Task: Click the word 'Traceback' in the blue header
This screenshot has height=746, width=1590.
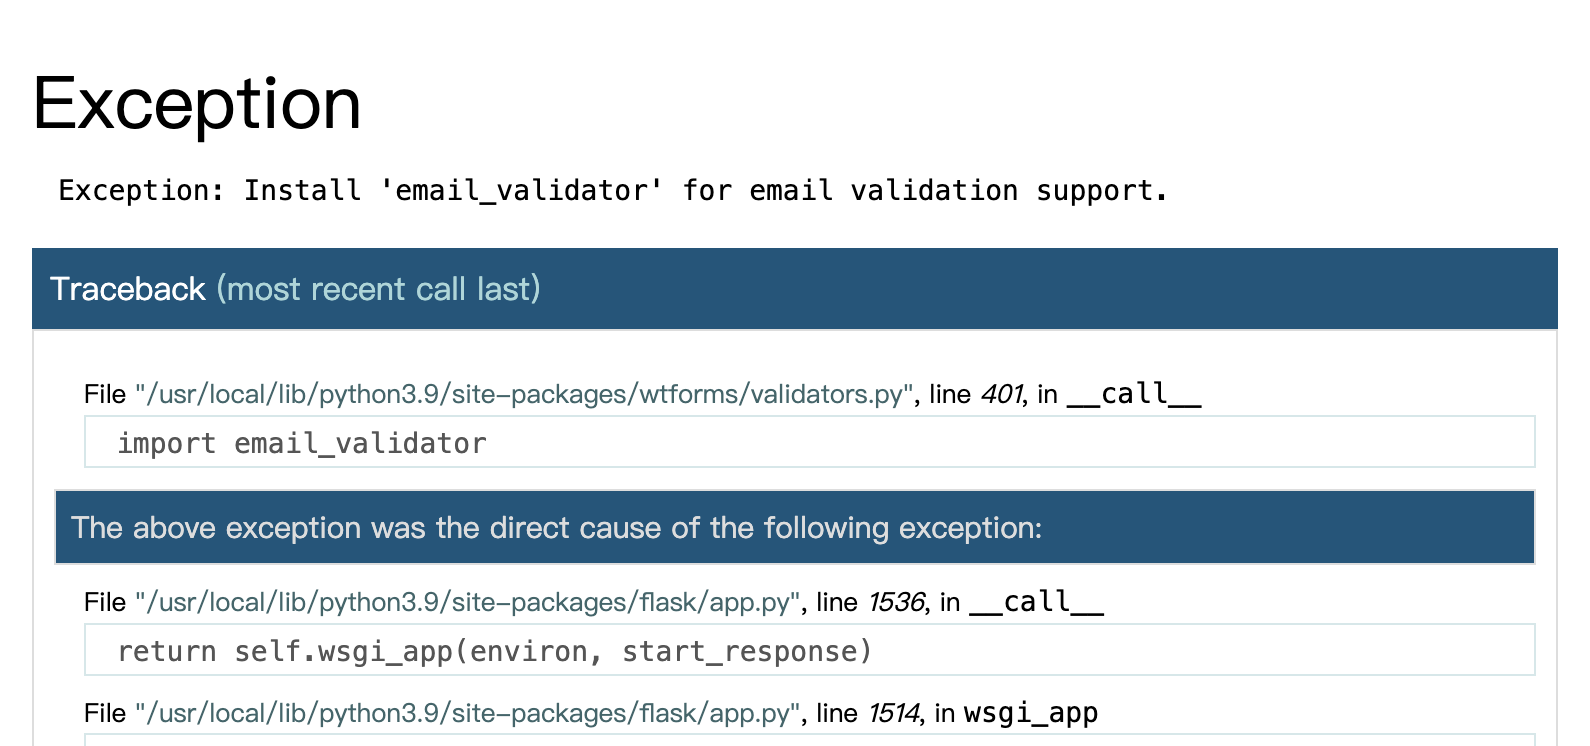Action: 127,289
